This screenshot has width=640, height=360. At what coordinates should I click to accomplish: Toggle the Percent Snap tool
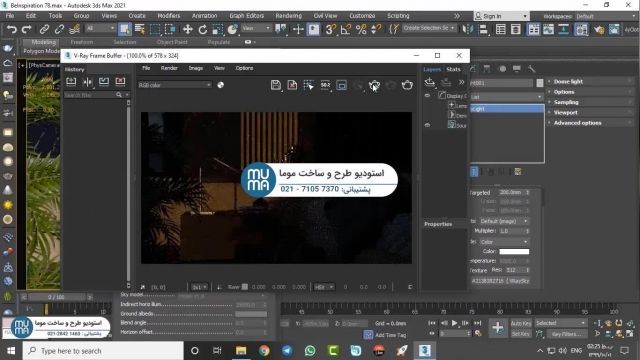click(361, 29)
